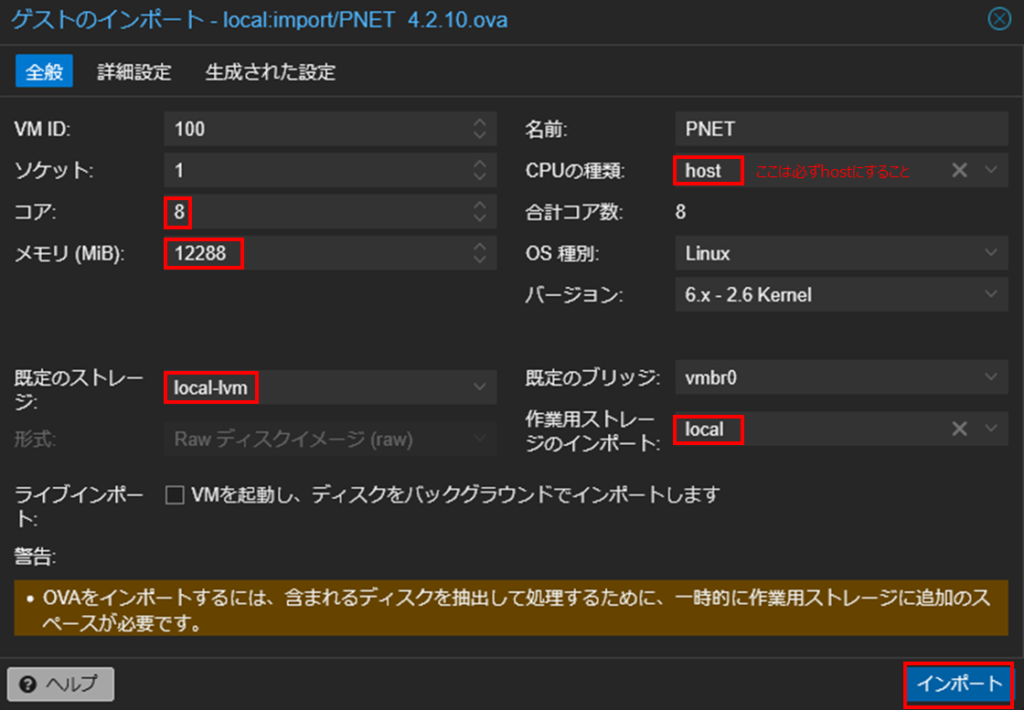Click the core count spinner arrows

[x=480, y=212]
